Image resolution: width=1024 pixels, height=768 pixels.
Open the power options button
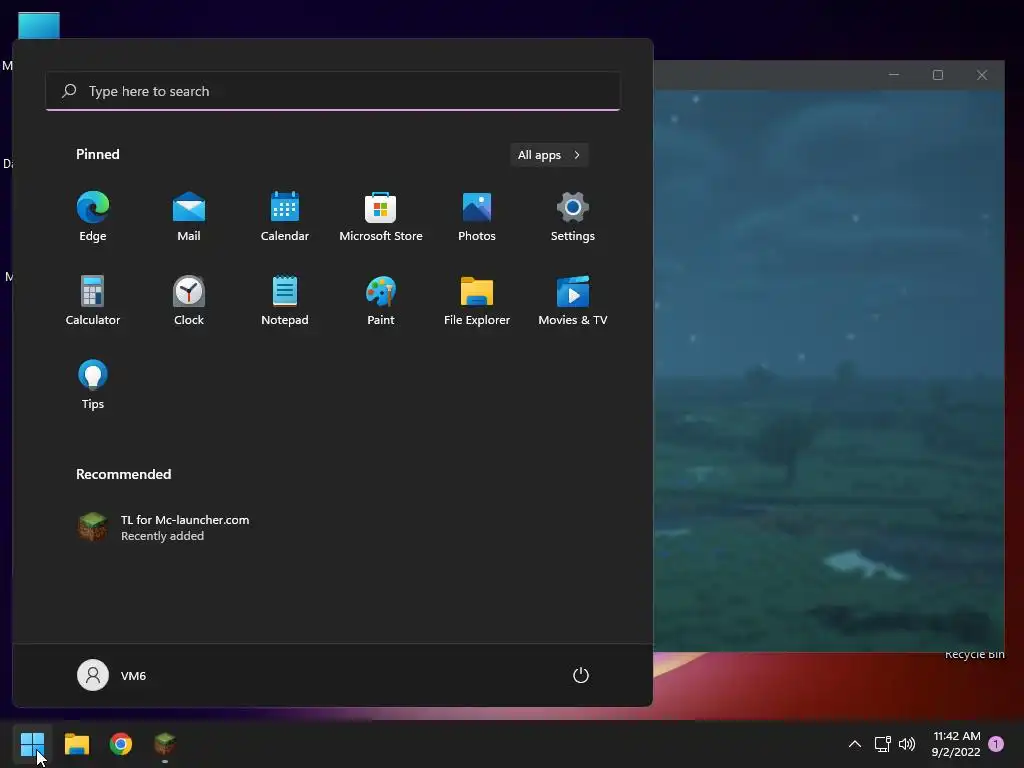point(581,675)
